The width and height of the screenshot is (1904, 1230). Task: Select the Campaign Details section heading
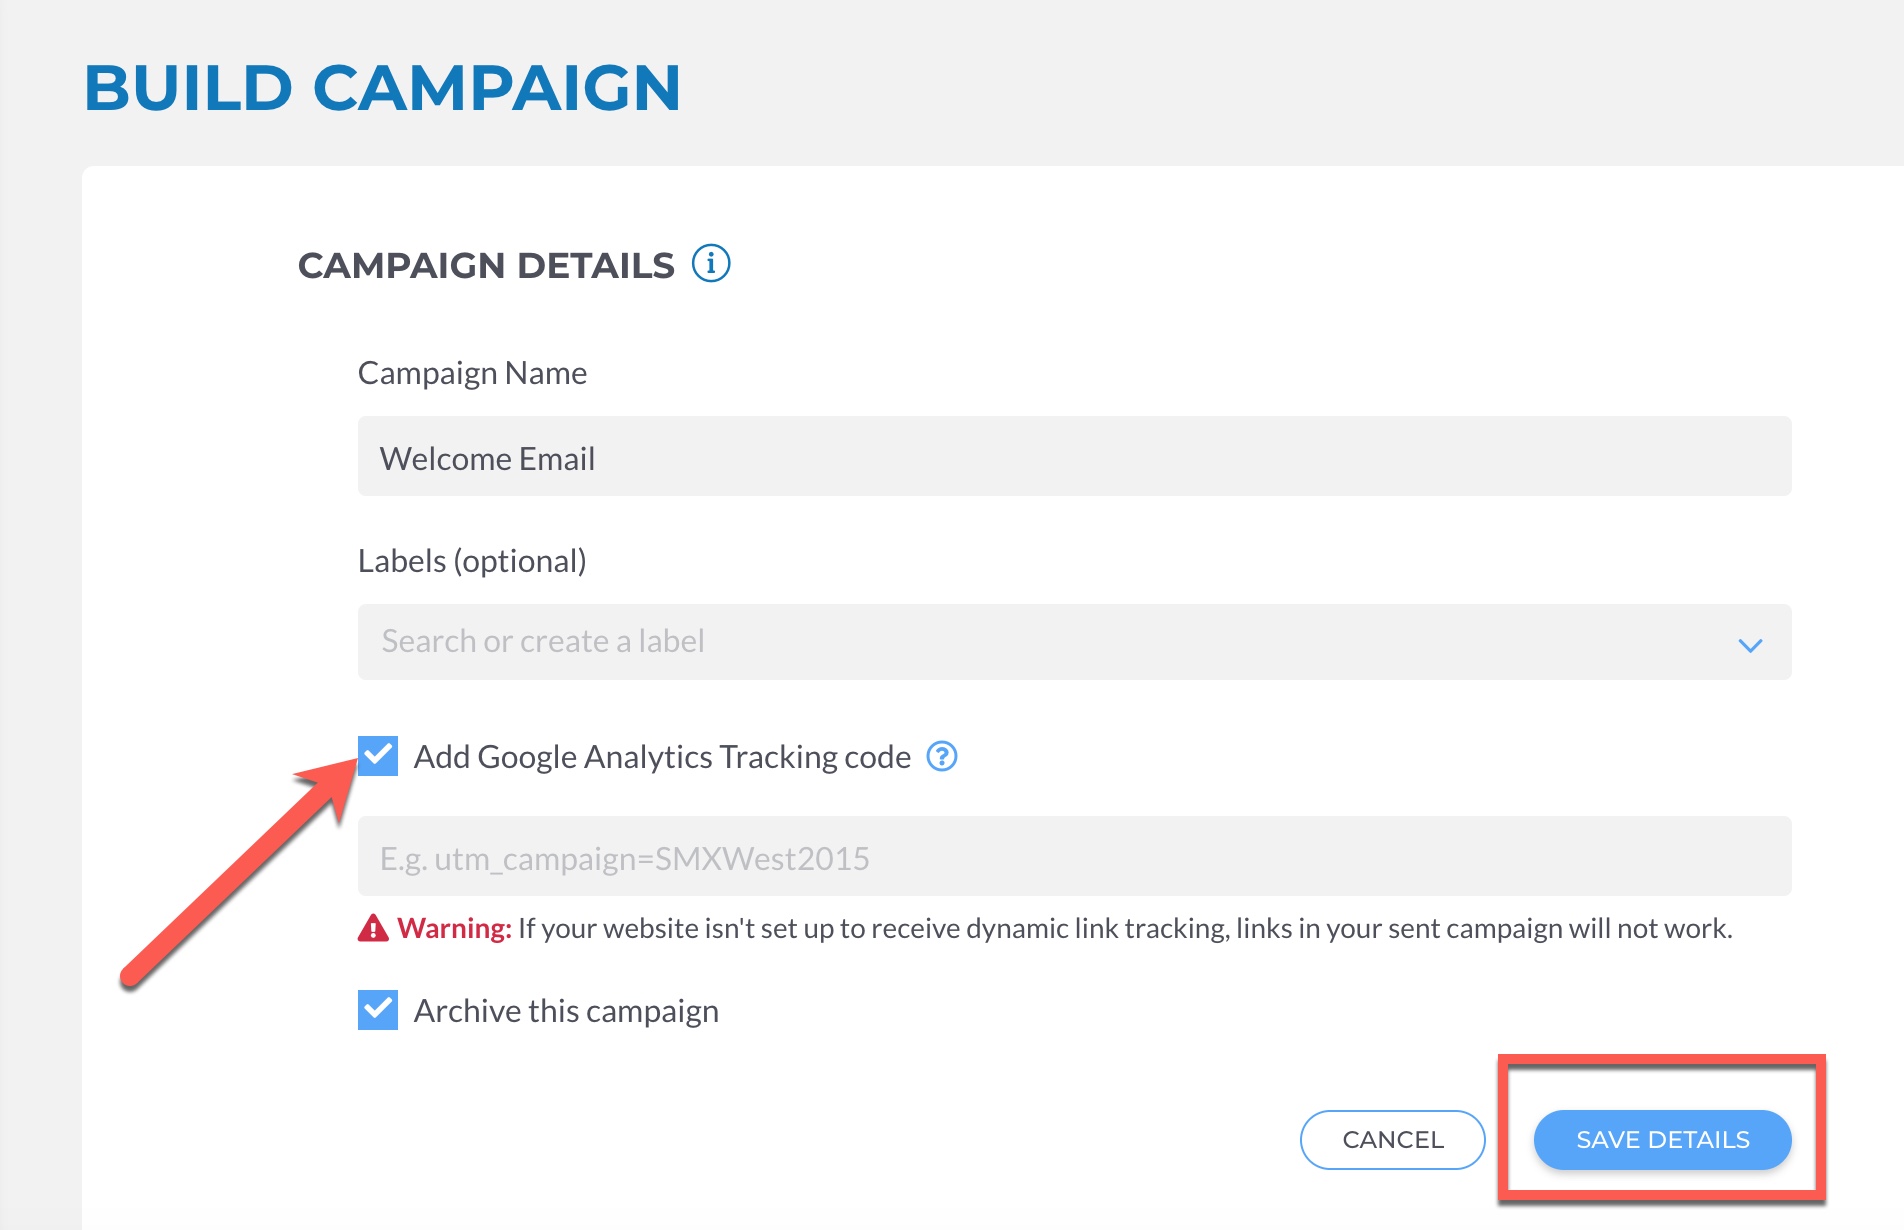point(486,266)
